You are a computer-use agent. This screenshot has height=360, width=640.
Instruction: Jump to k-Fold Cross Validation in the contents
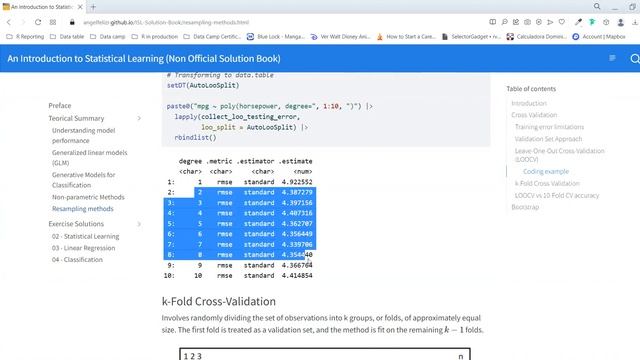[547, 183]
